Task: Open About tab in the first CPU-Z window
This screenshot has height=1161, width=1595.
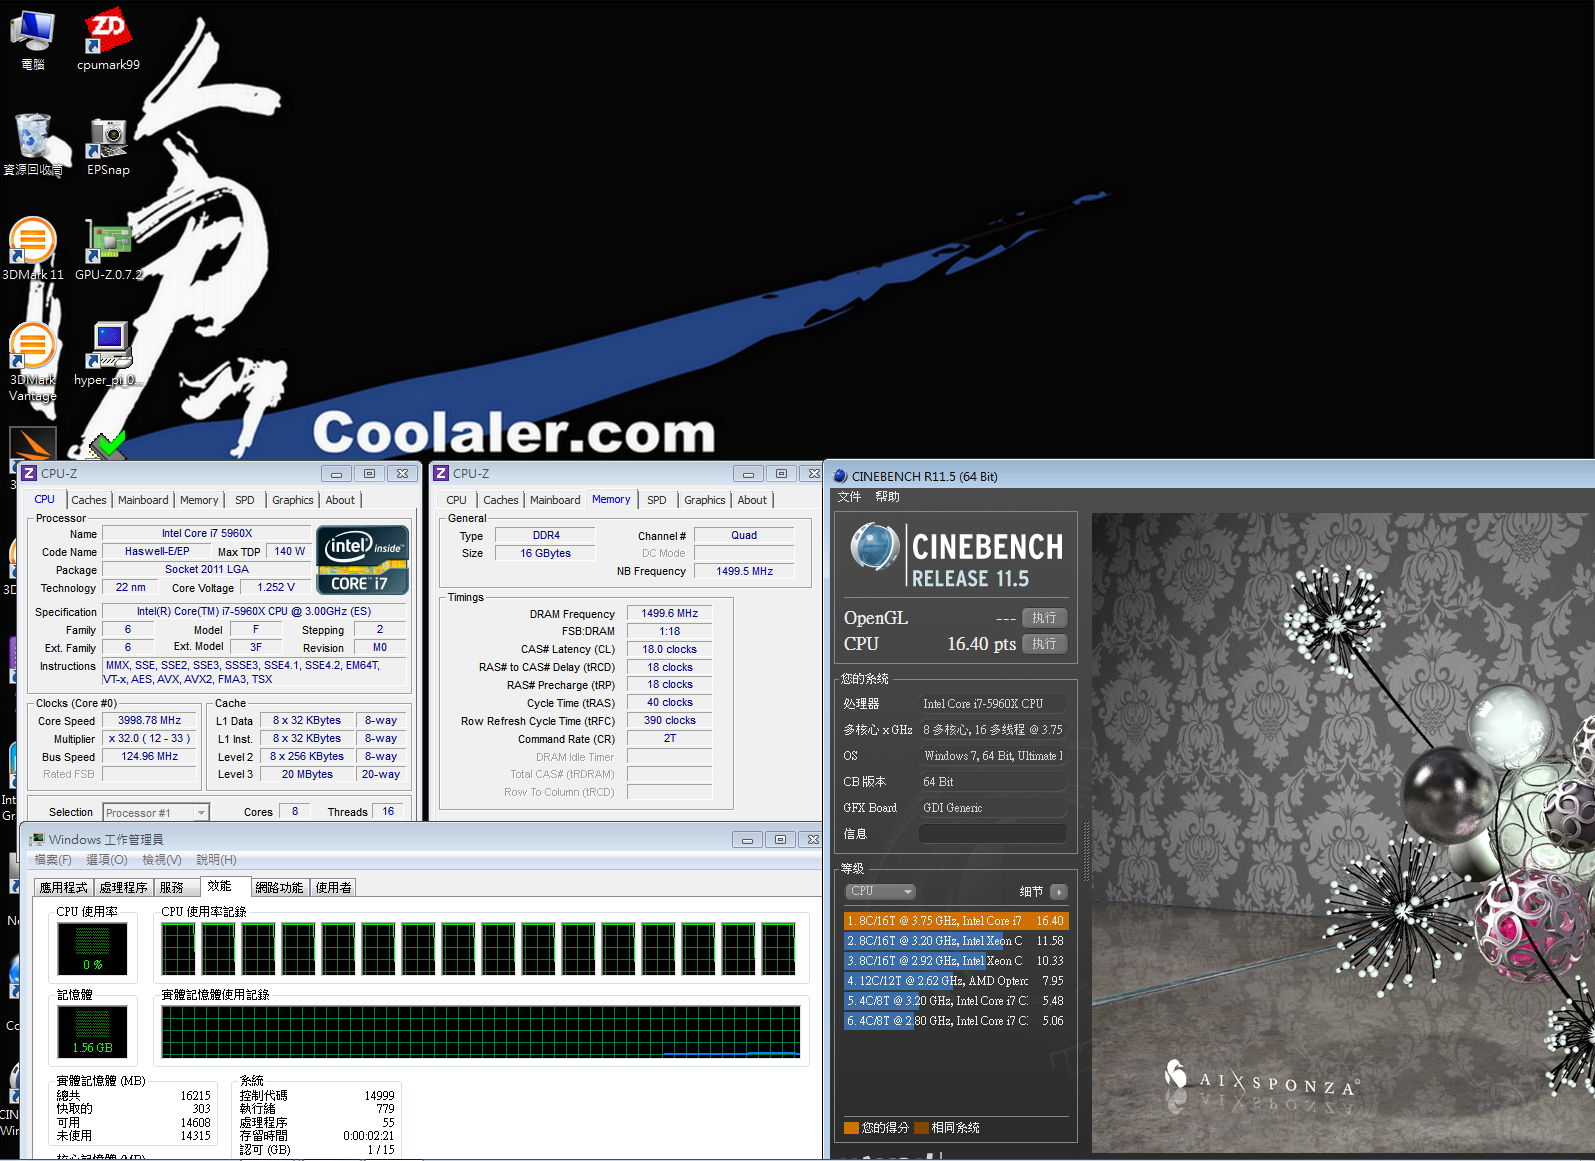Action: coord(340,500)
